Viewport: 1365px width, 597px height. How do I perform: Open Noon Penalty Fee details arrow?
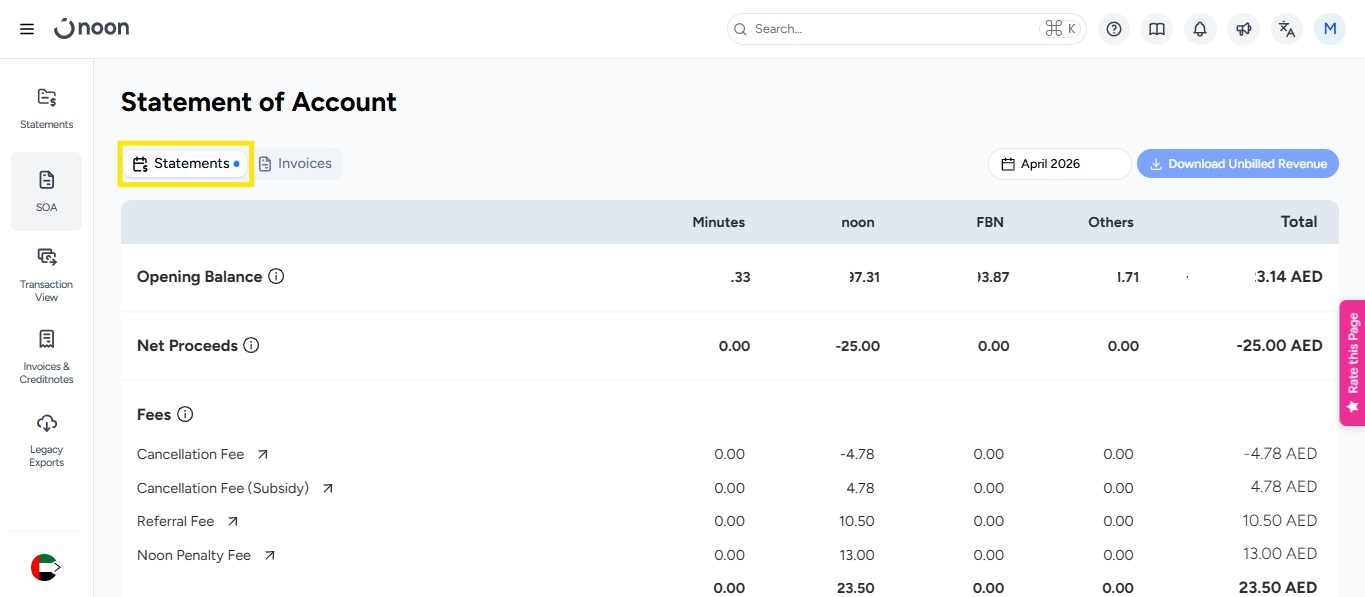(269, 555)
